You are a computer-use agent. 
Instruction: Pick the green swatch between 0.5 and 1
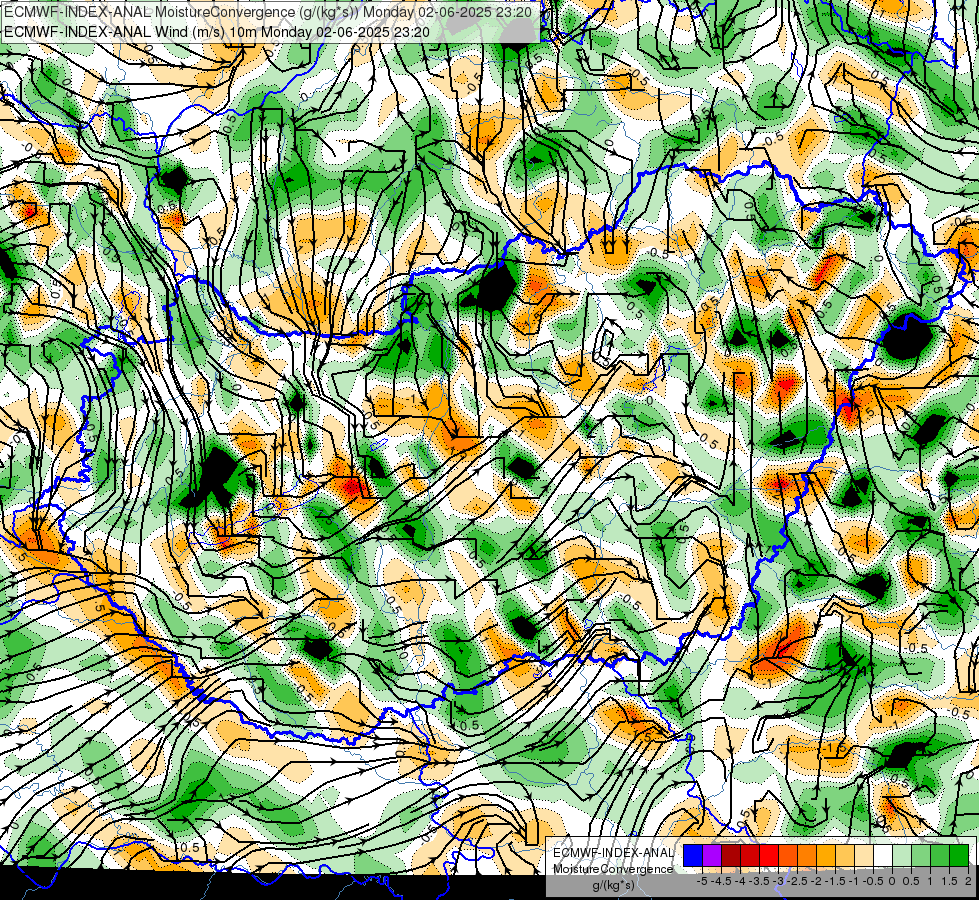pyautogui.click(x=921, y=856)
